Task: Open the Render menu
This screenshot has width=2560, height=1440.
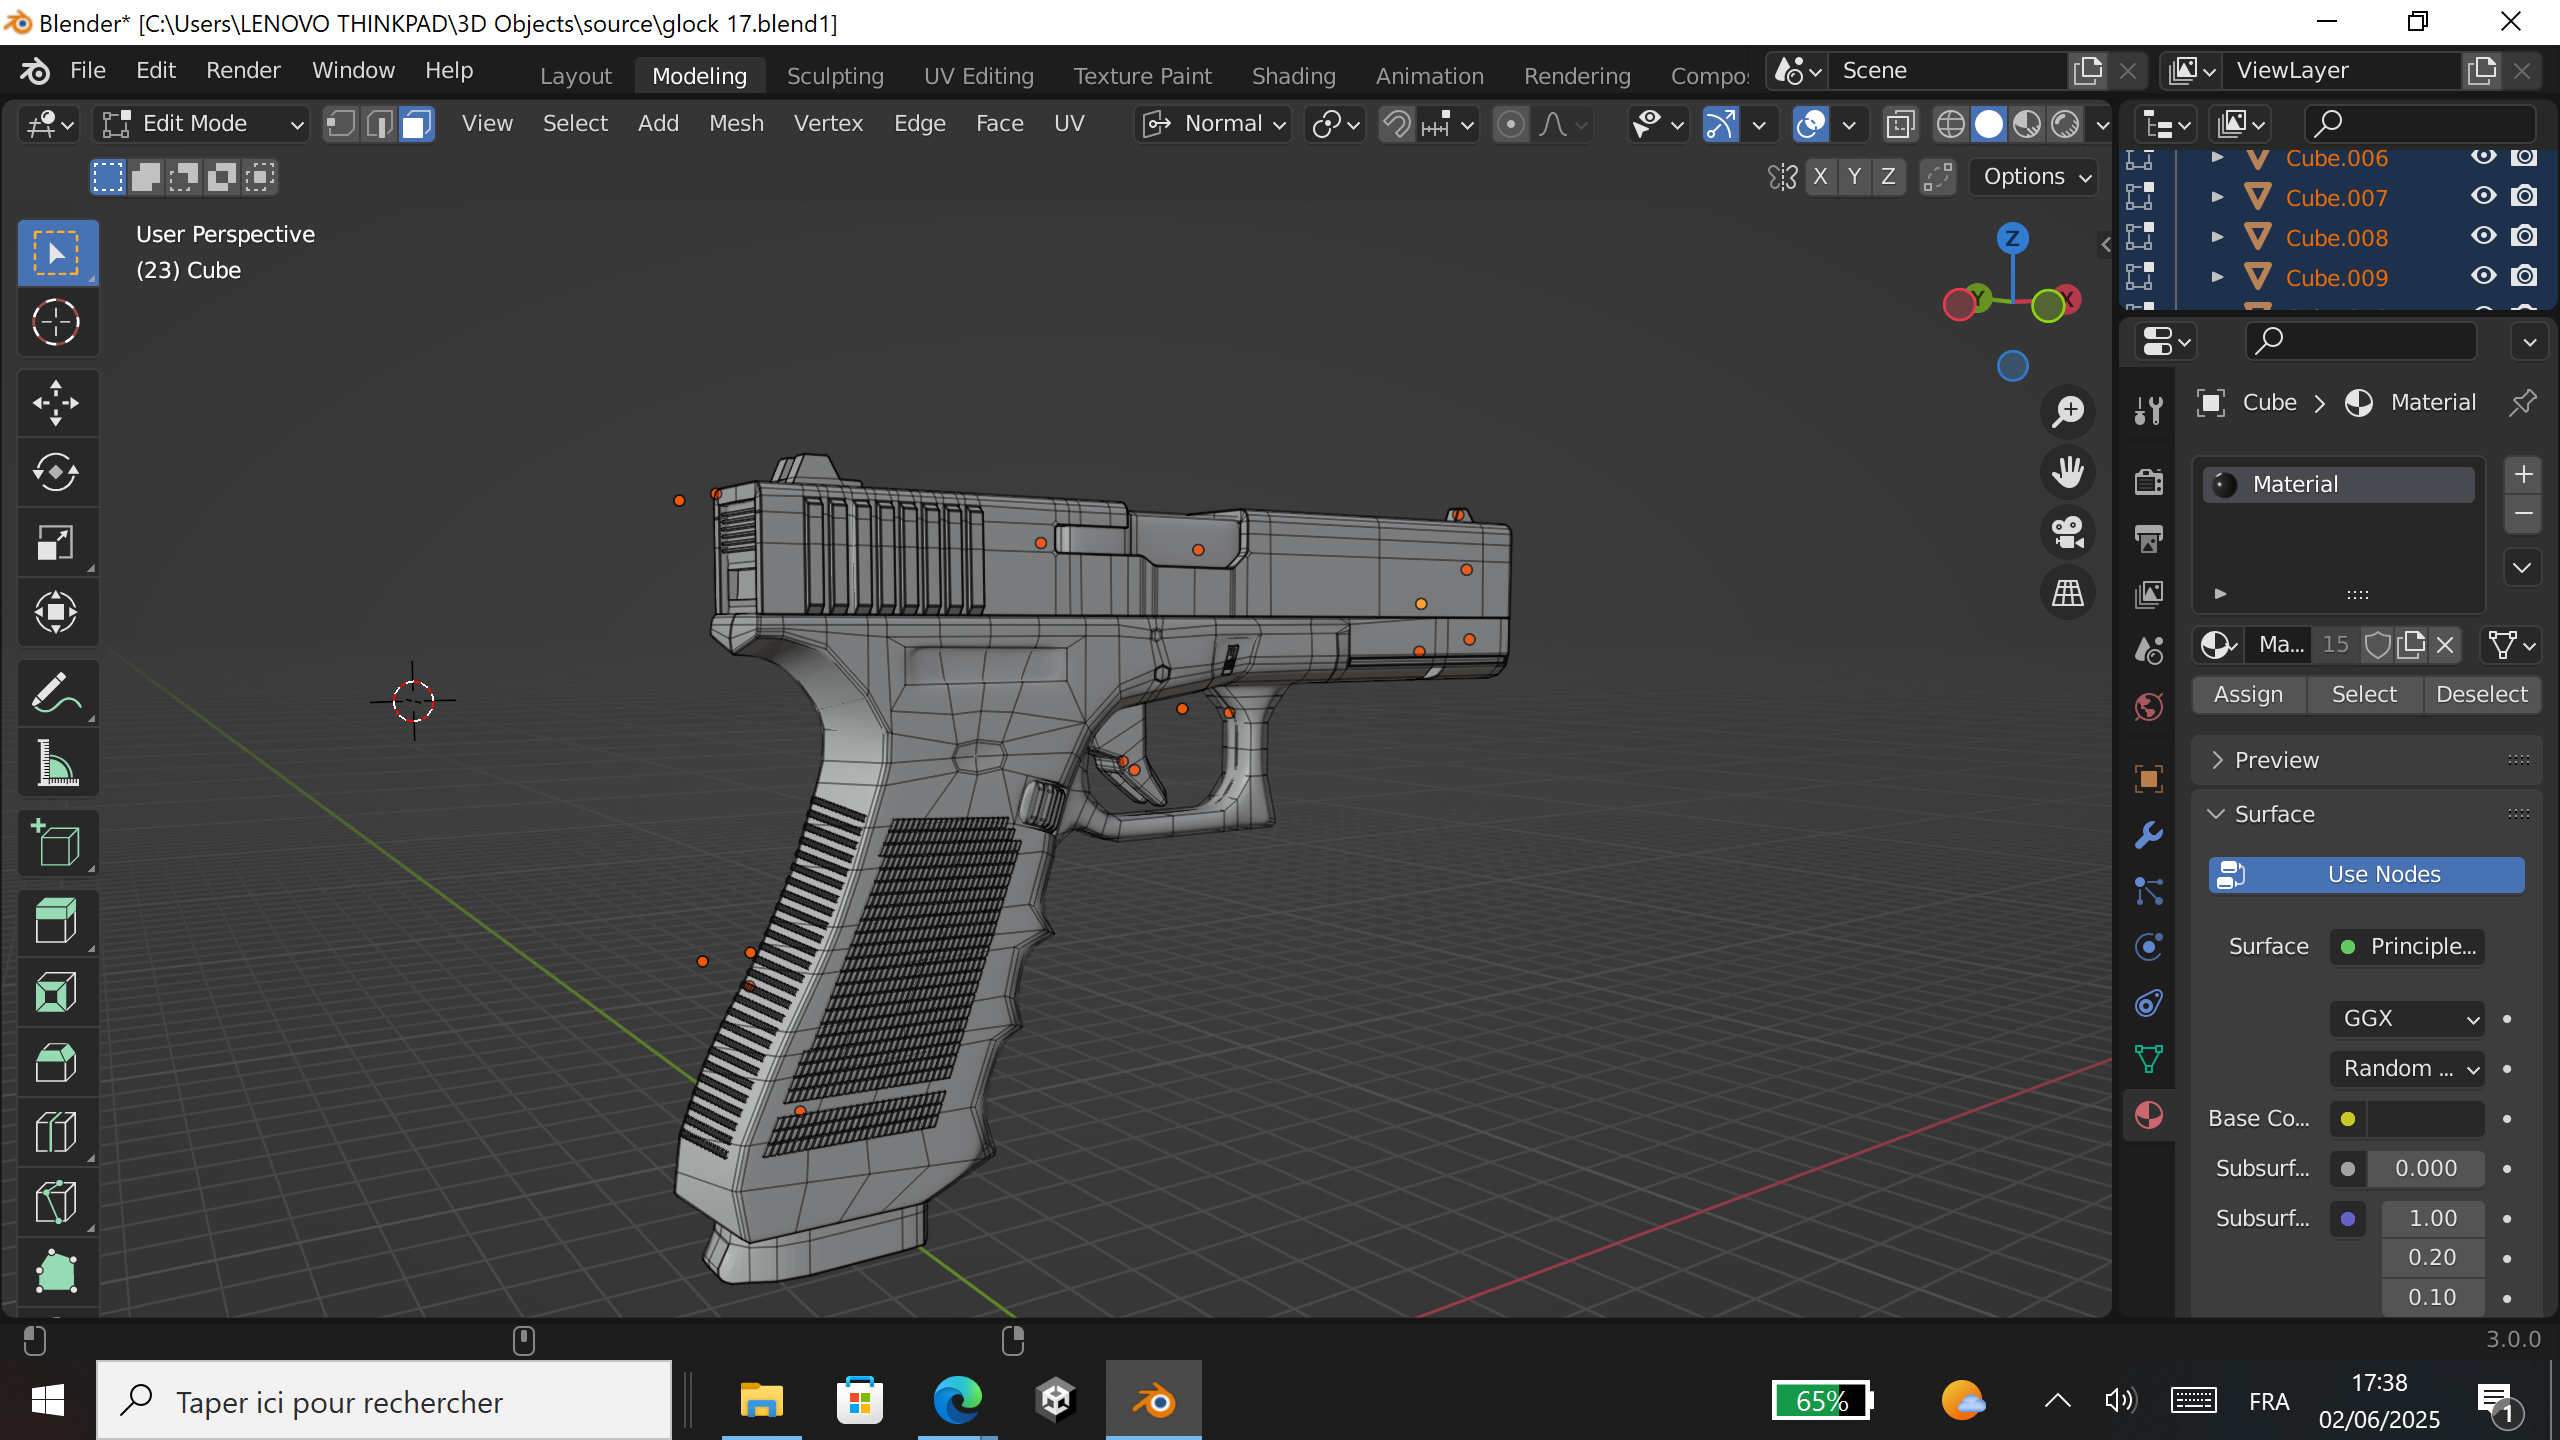Action: tap(243, 71)
